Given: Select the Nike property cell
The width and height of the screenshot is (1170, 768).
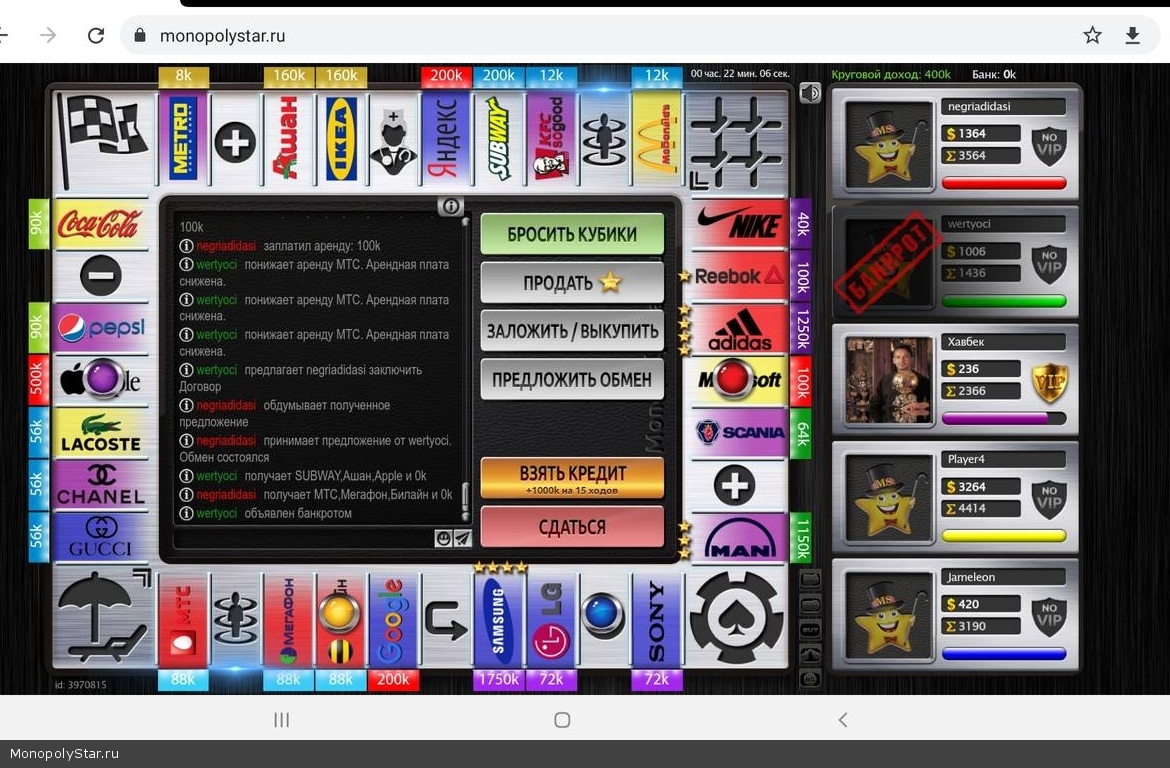Looking at the screenshot, I should pos(739,223).
